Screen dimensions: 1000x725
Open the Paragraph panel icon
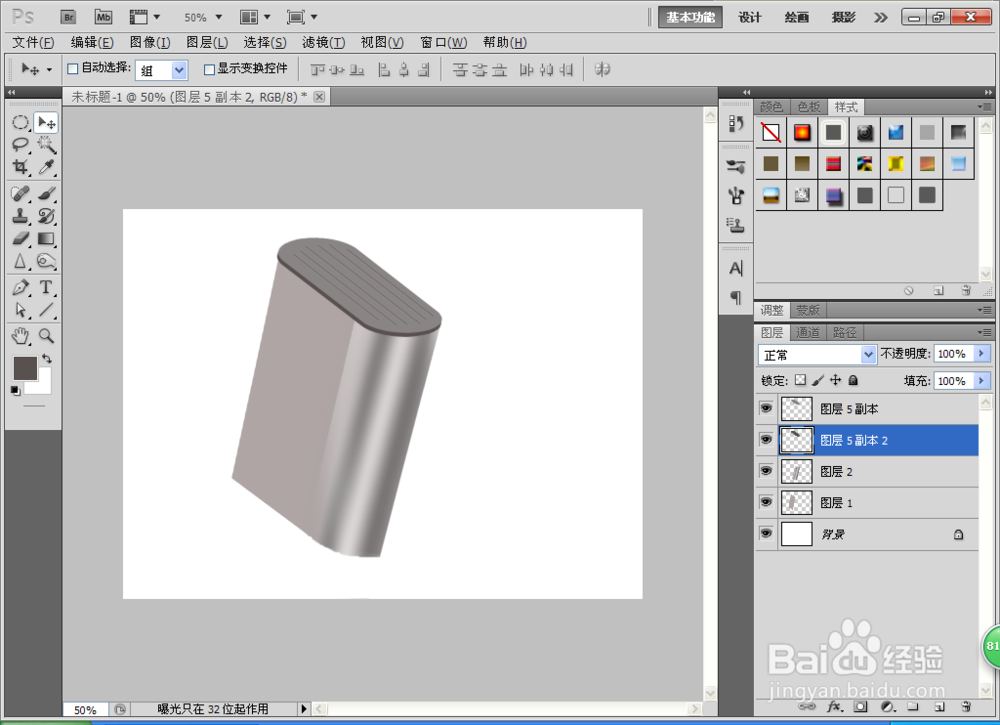click(x=736, y=297)
